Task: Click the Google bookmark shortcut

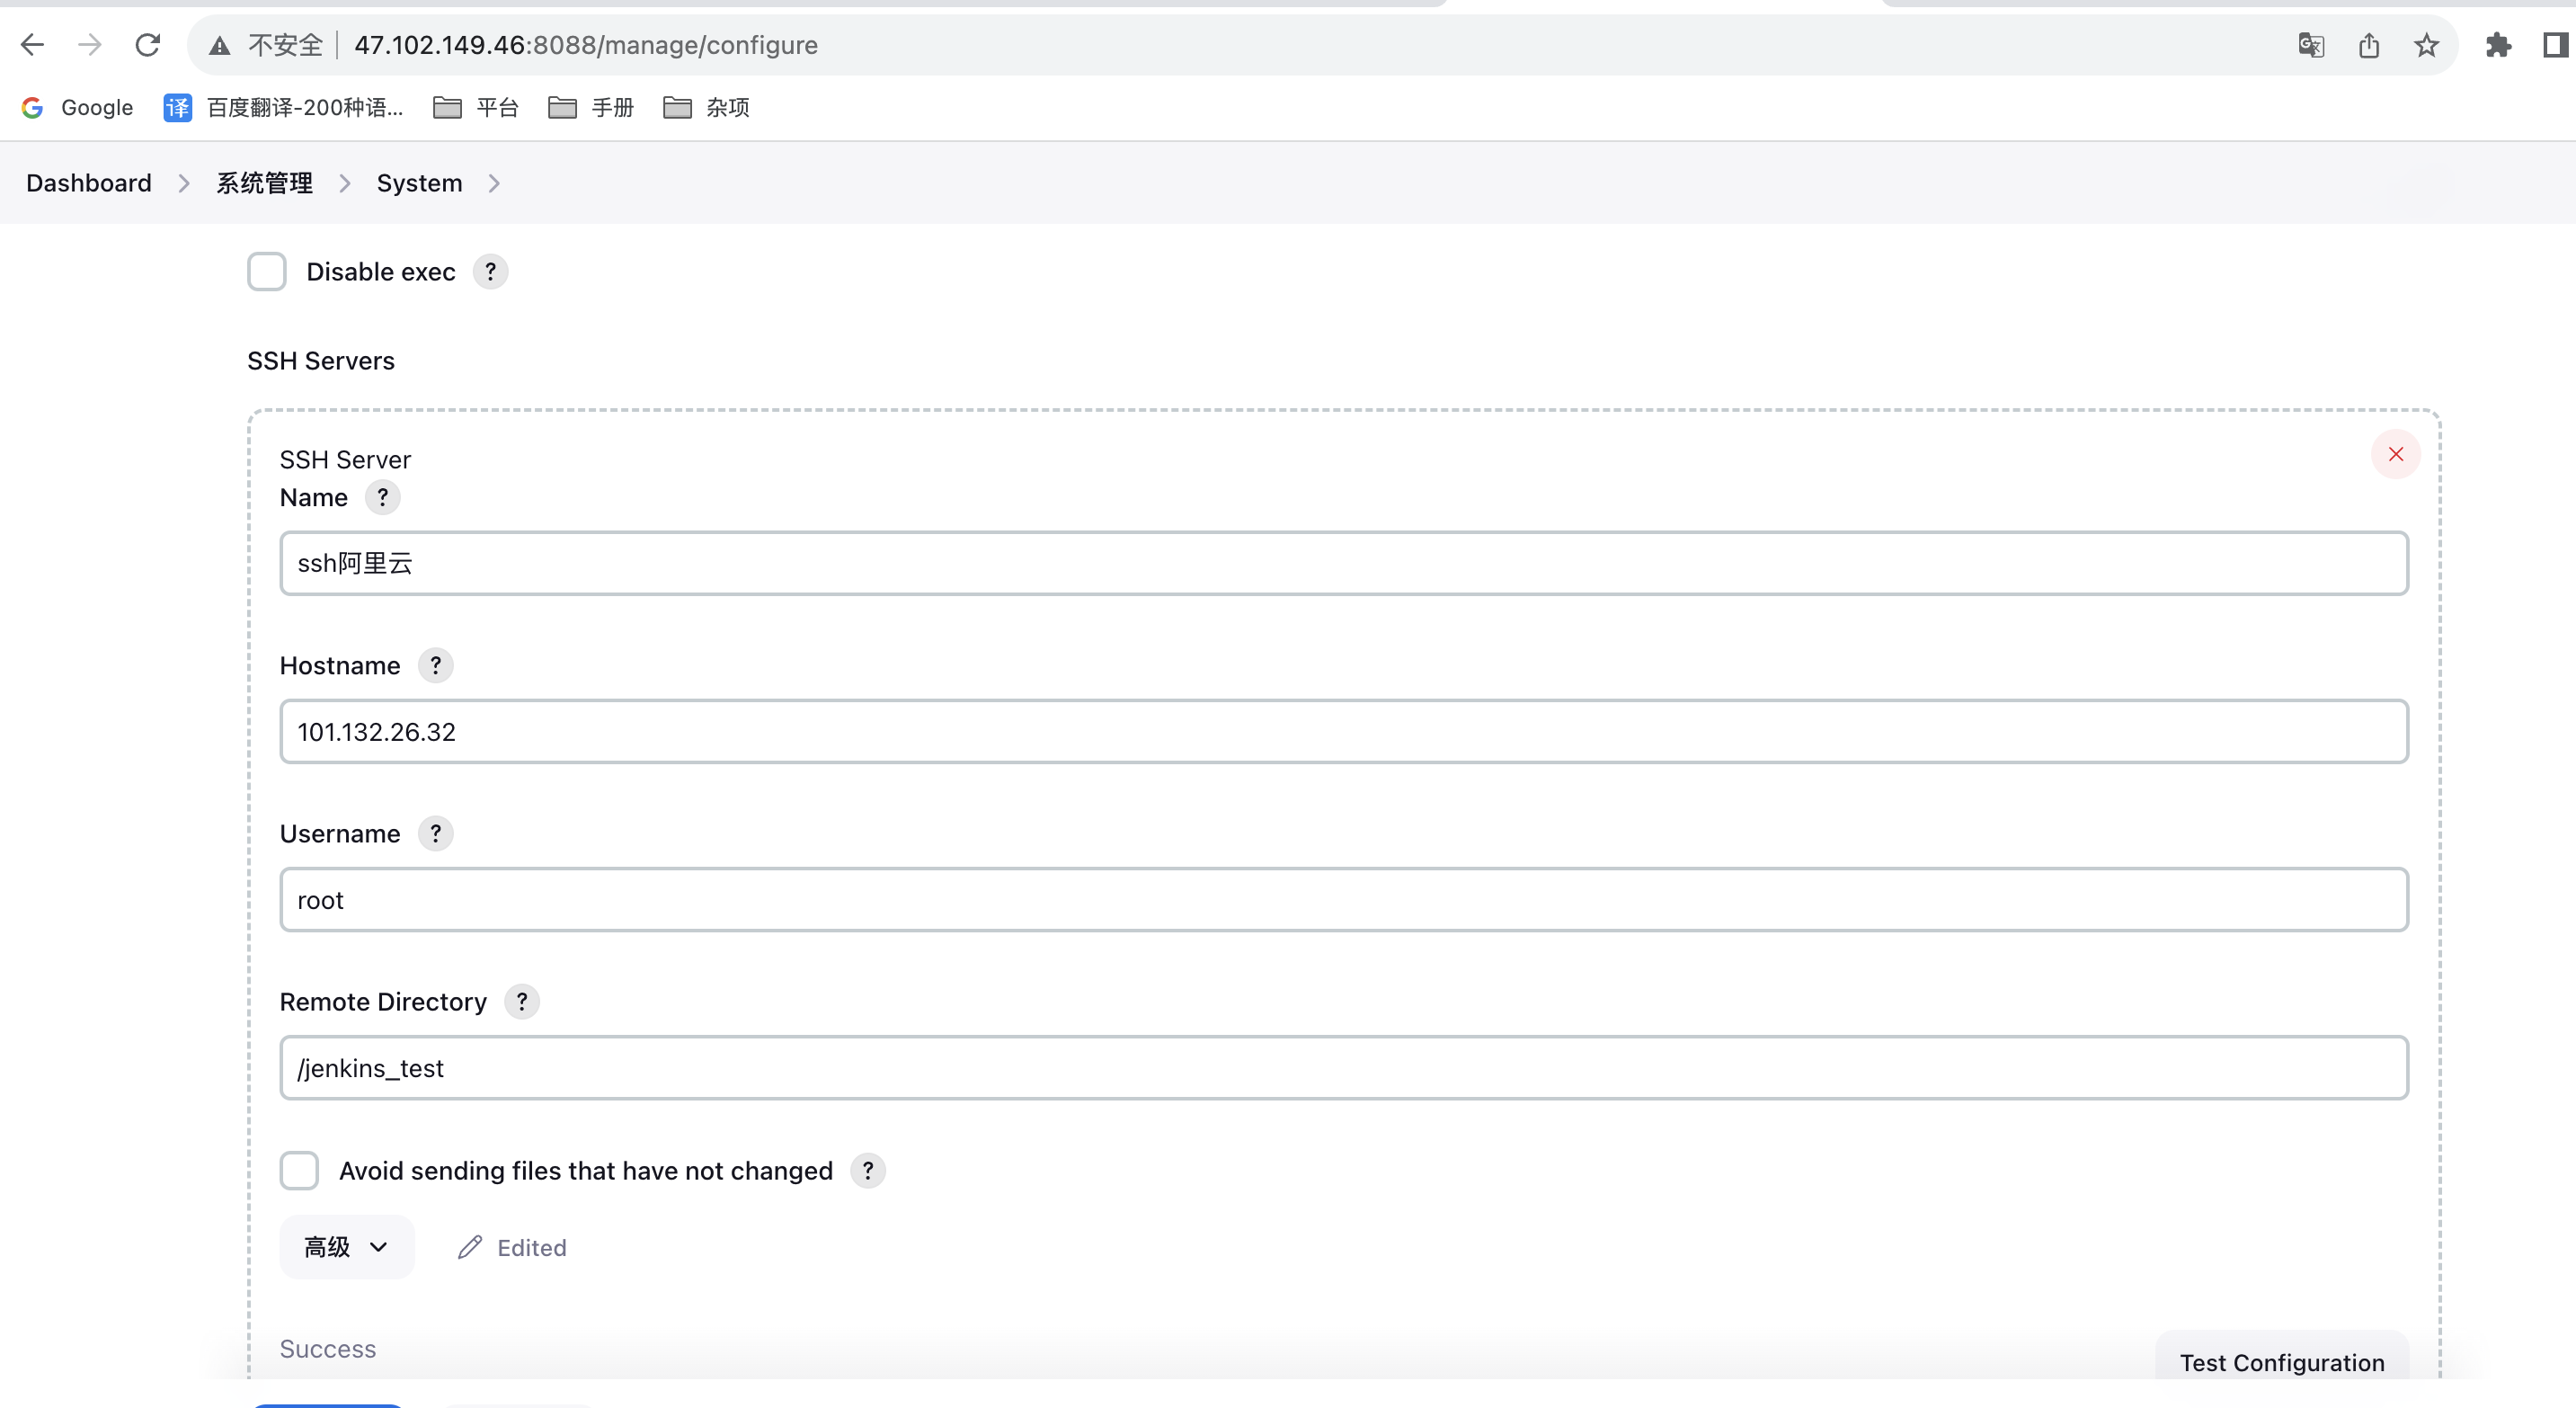Action: pyautogui.click(x=76, y=108)
